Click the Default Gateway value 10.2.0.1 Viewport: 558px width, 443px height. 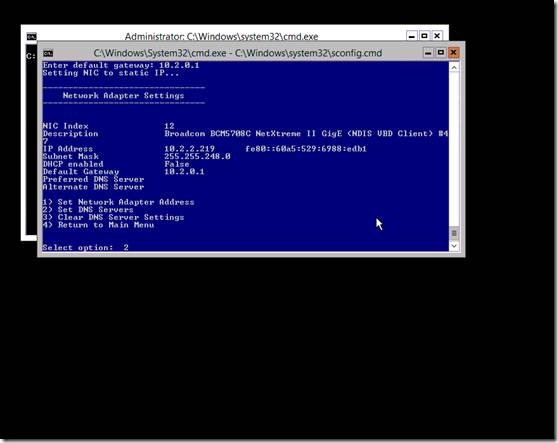[x=184, y=172]
